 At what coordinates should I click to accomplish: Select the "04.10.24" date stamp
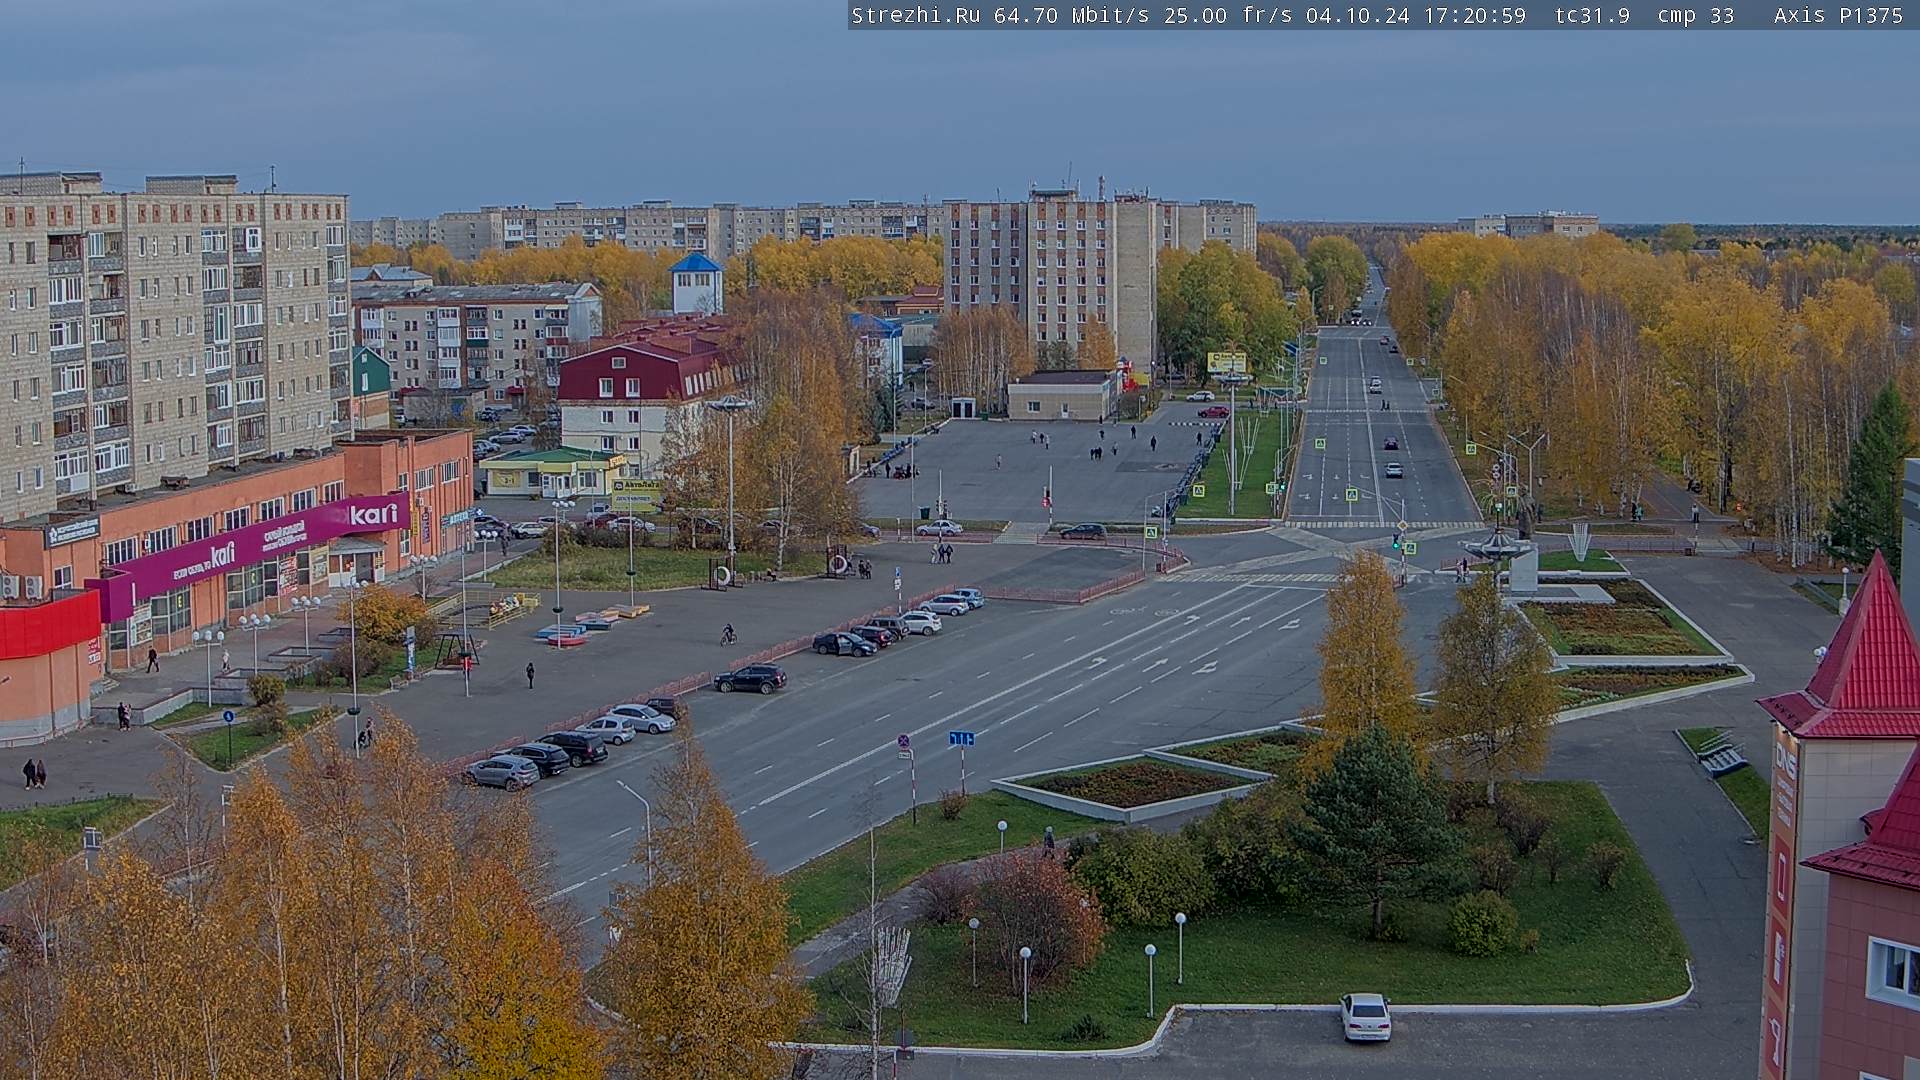coord(1358,15)
